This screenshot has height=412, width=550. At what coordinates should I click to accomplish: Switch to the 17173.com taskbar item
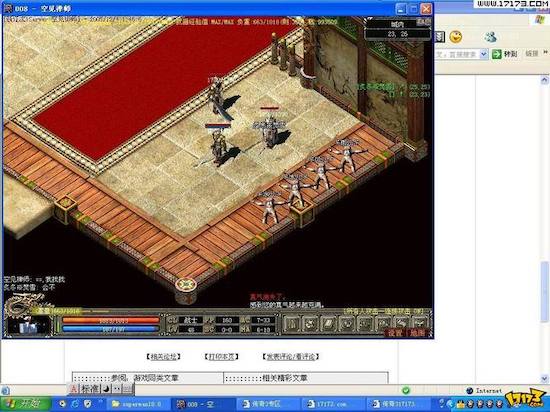[333, 404]
